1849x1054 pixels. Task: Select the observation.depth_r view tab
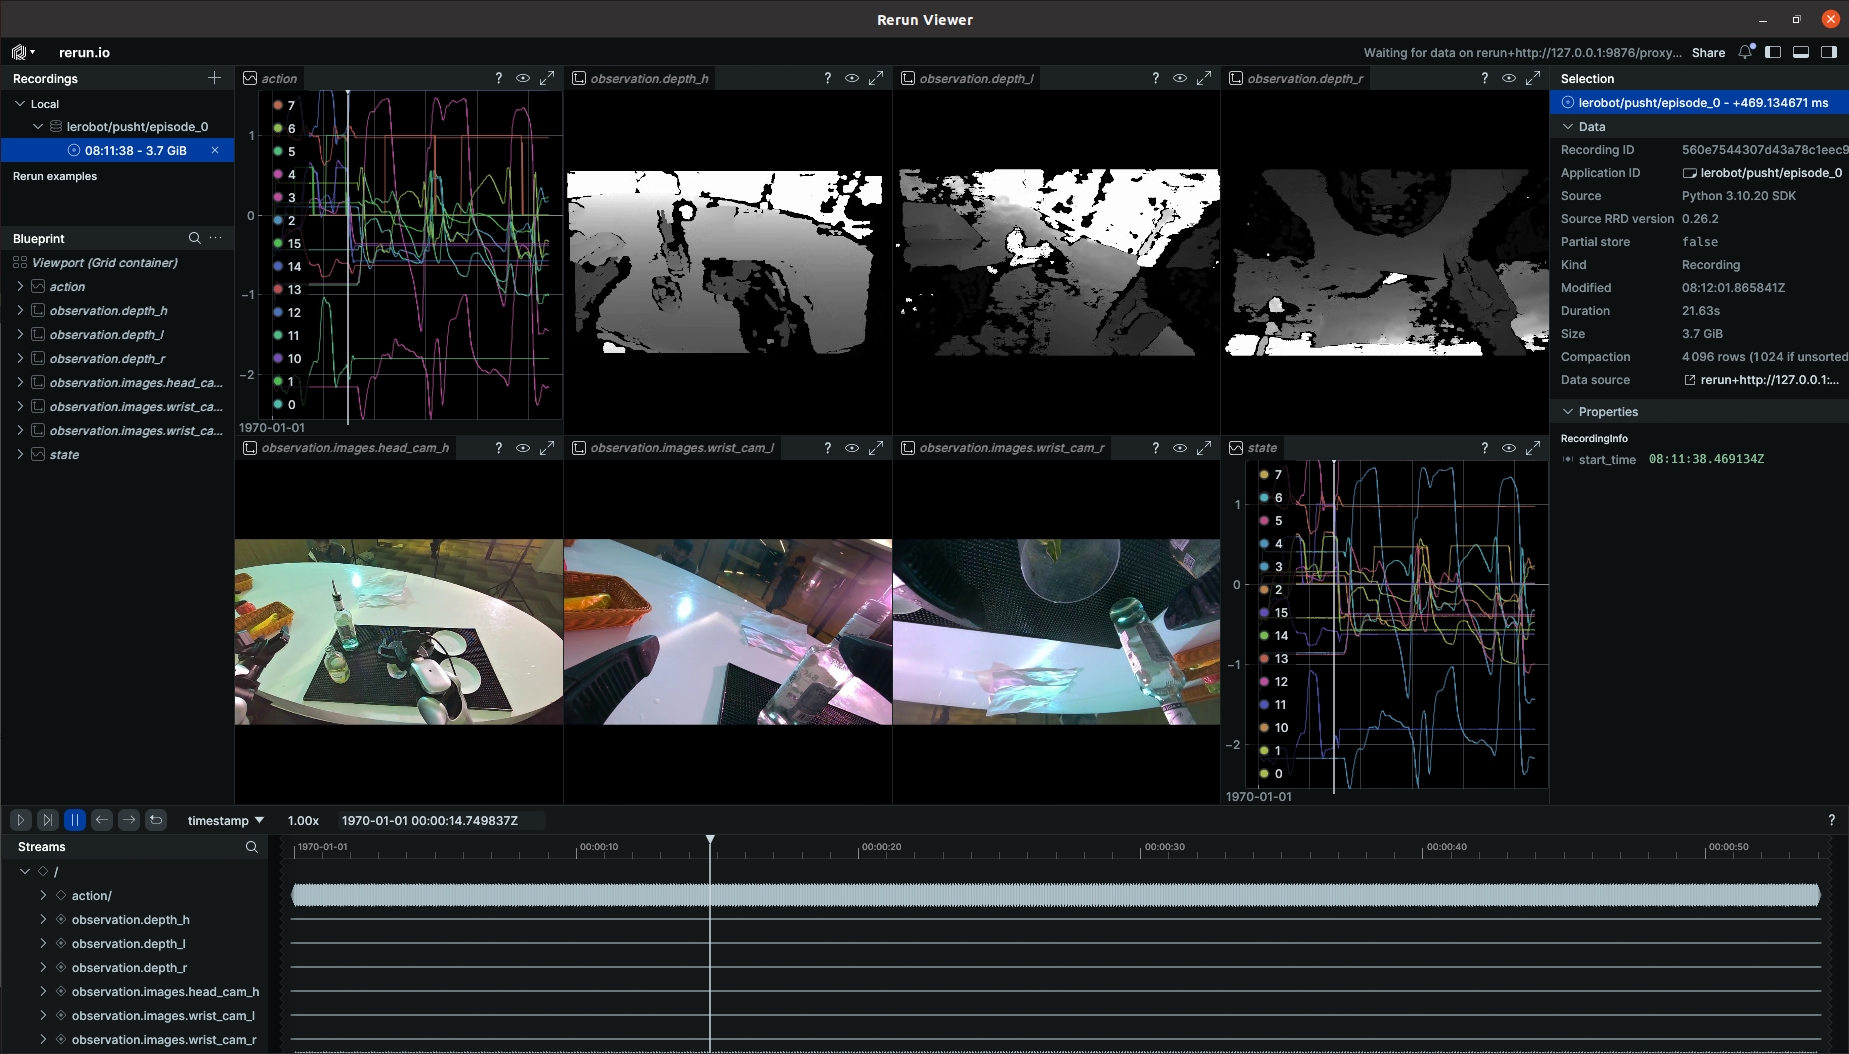pyautogui.click(x=1304, y=78)
